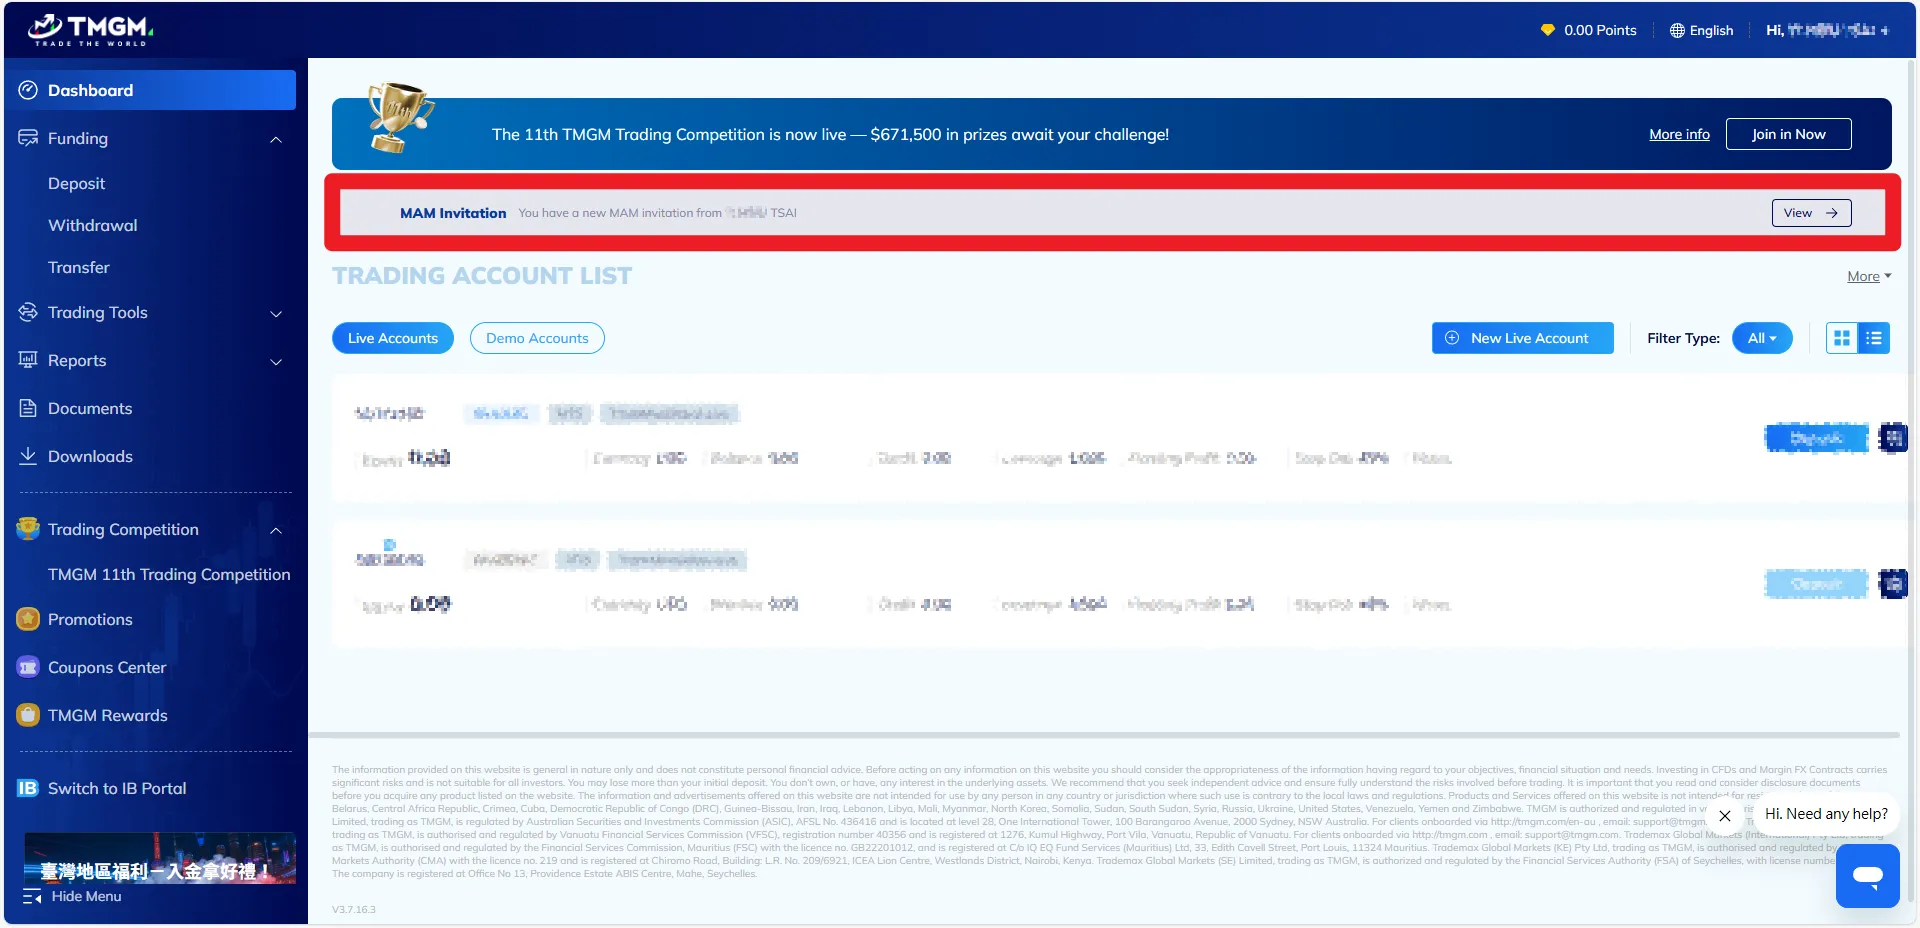Open the blue chat support widget
The width and height of the screenshot is (1920, 928).
(1867, 876)
